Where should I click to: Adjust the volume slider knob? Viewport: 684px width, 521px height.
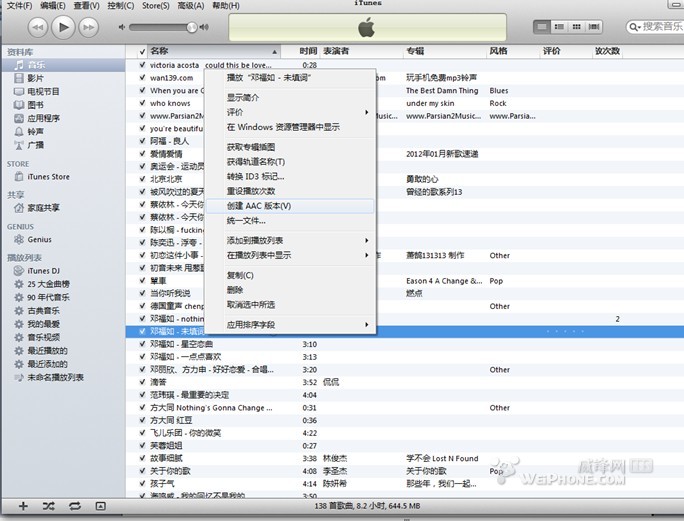pos(192,27)
